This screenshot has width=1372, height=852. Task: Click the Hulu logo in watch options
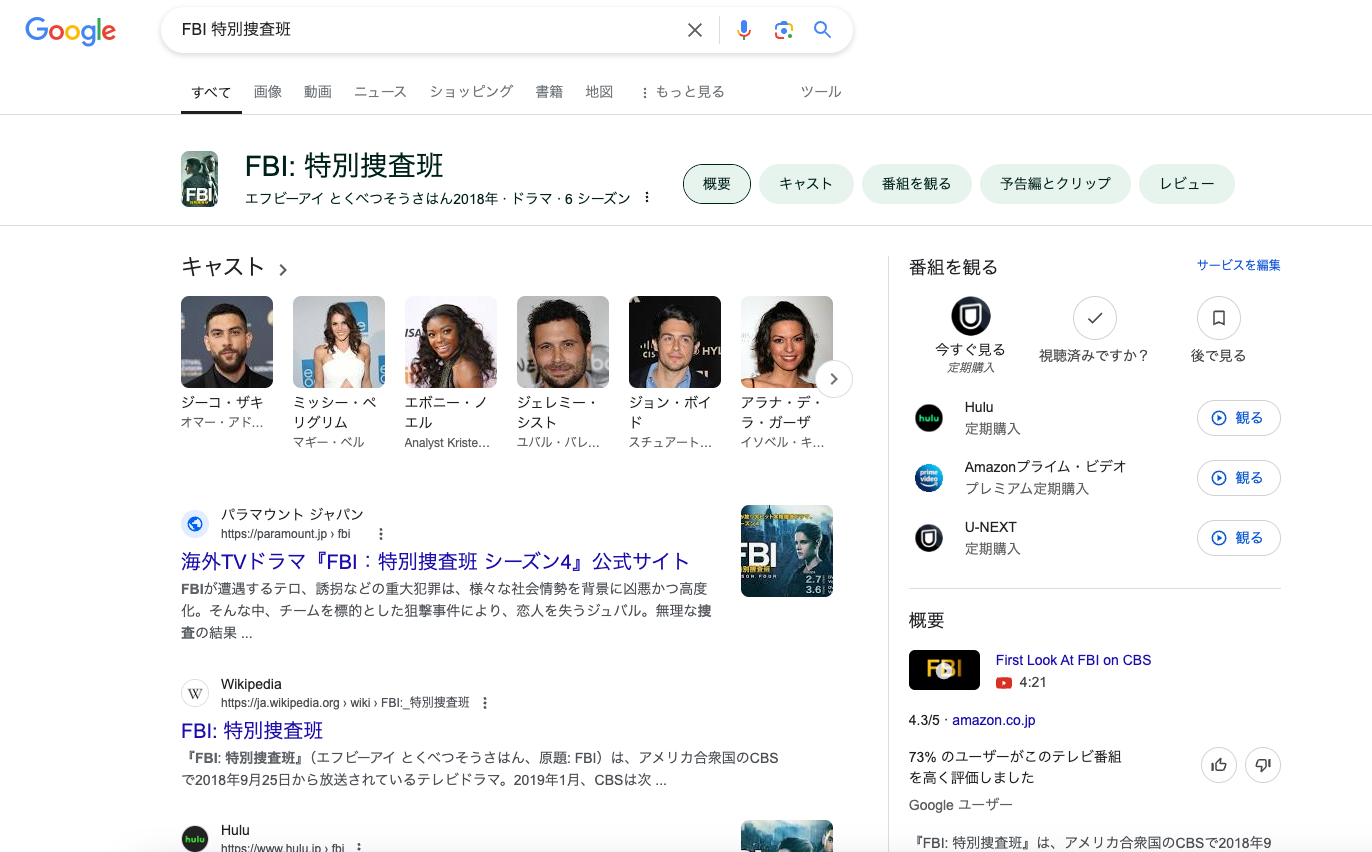point(929,418)
